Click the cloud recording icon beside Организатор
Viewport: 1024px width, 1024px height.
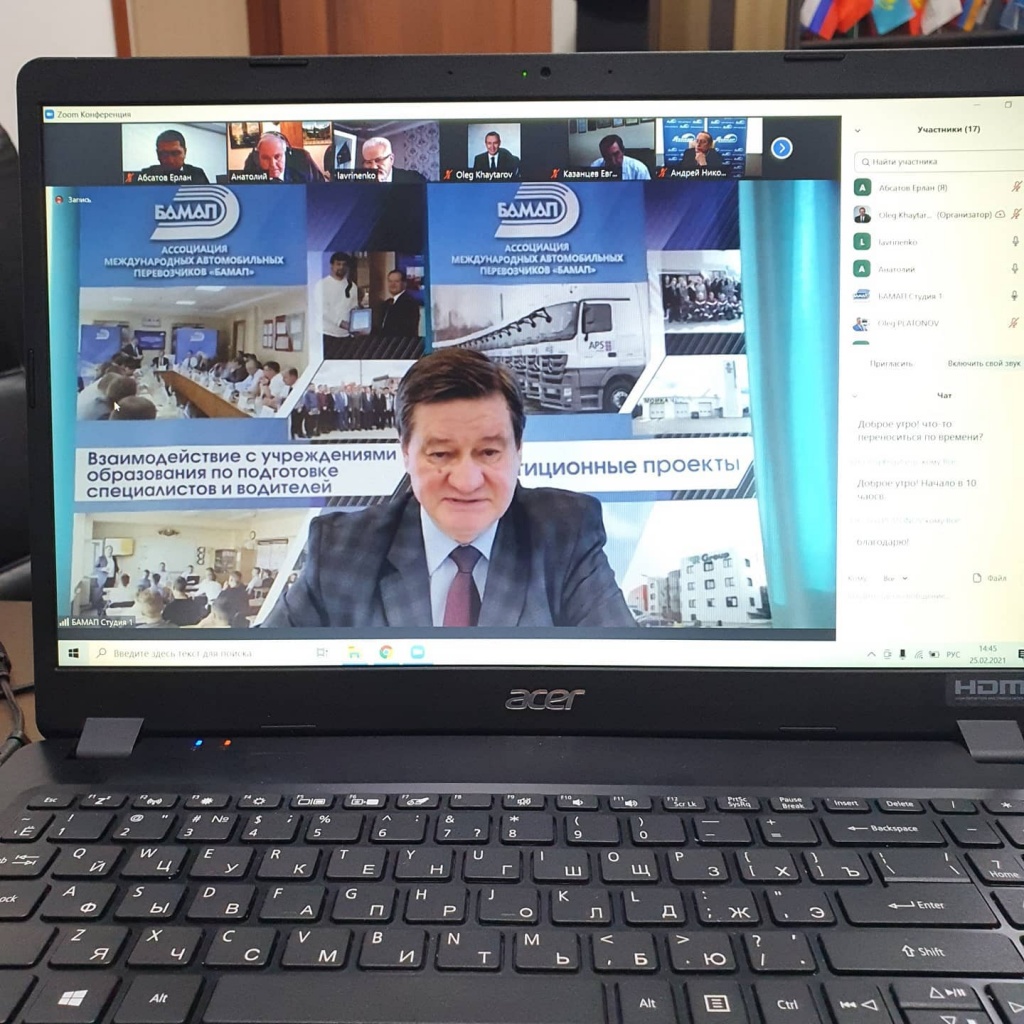pos(1000,214)
